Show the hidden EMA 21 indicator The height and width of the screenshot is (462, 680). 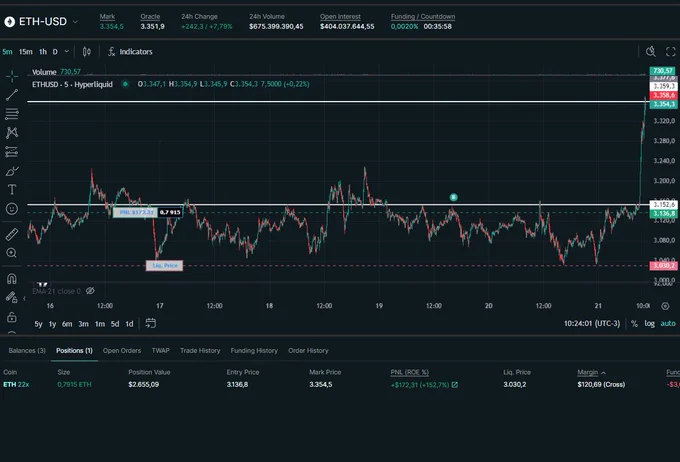click(x=90, y=291)
